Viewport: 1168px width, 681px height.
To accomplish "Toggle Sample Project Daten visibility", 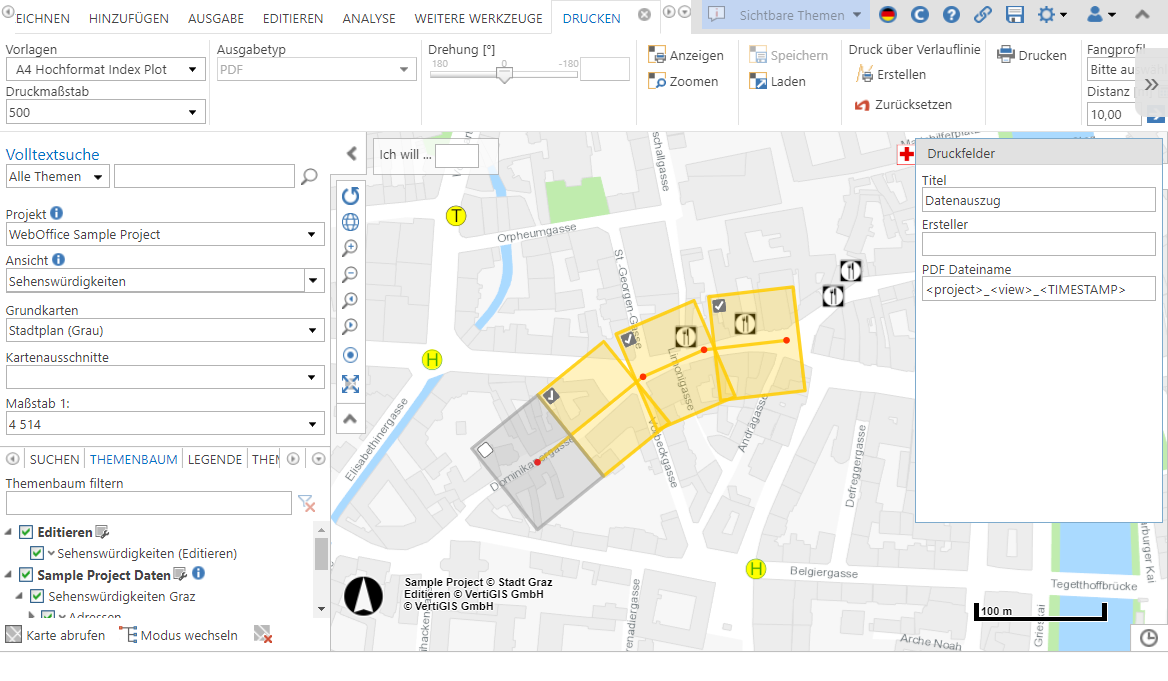I will (x=25, y=574).
